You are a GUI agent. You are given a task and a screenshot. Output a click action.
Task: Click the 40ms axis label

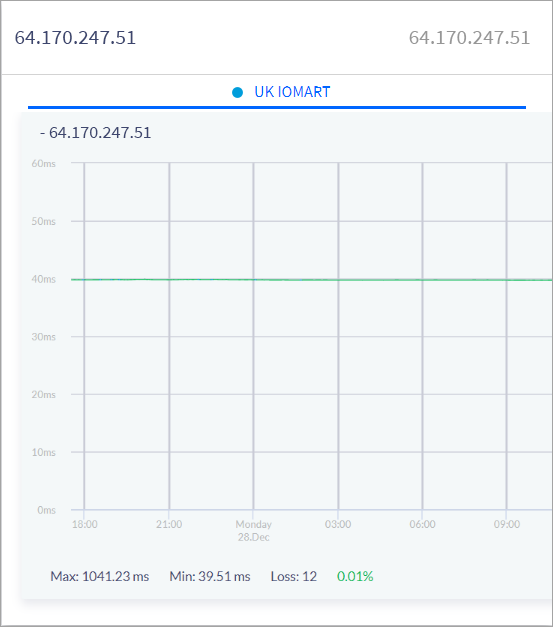click(x=44, y=279)
